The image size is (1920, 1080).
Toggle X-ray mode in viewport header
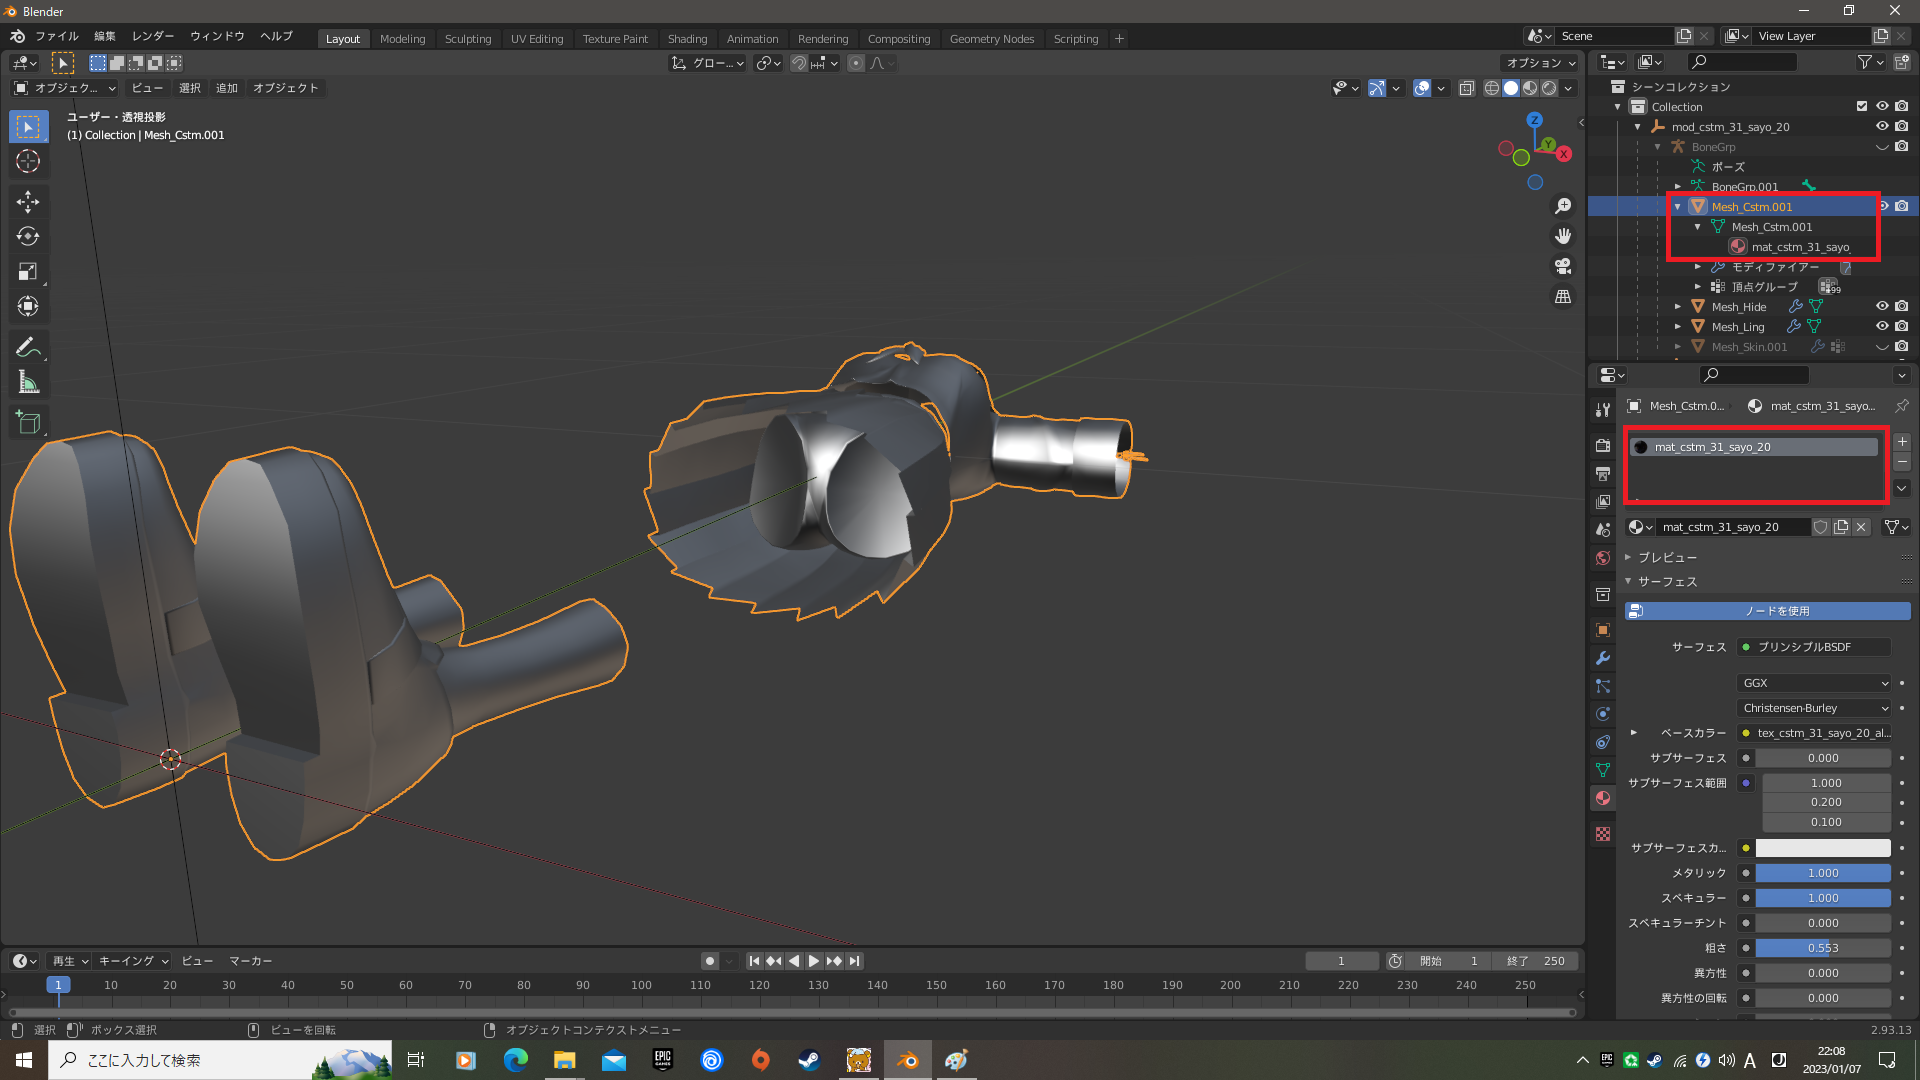(1467, 88)
